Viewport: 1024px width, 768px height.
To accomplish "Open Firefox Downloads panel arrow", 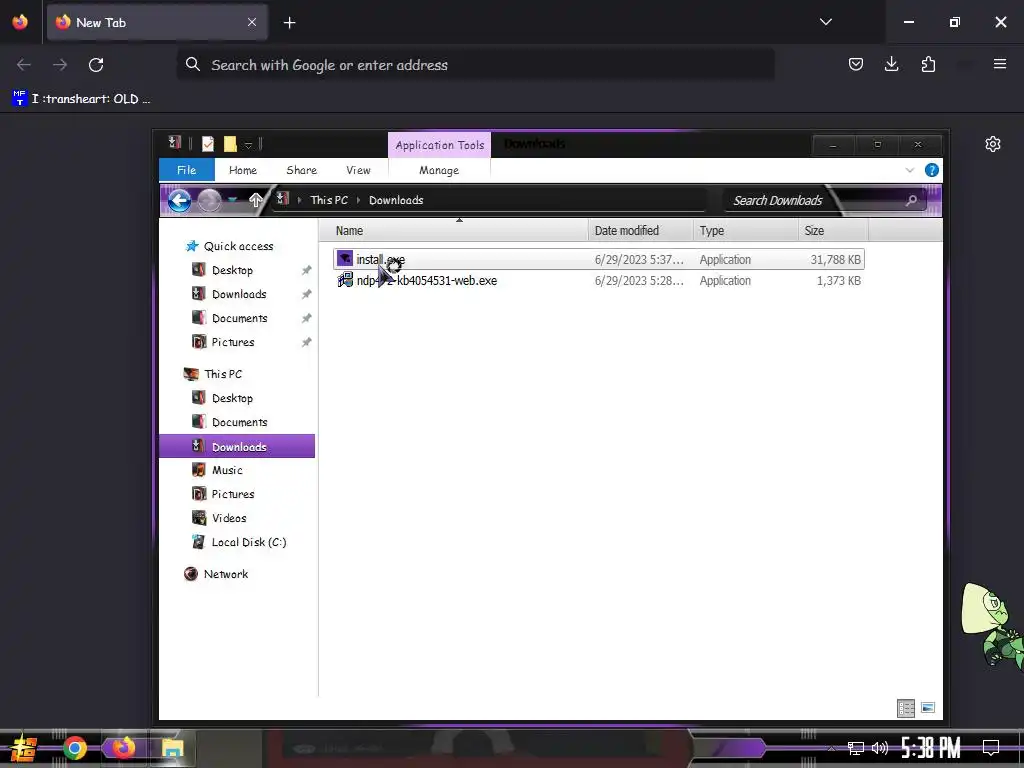I will (x=891, y=64).
